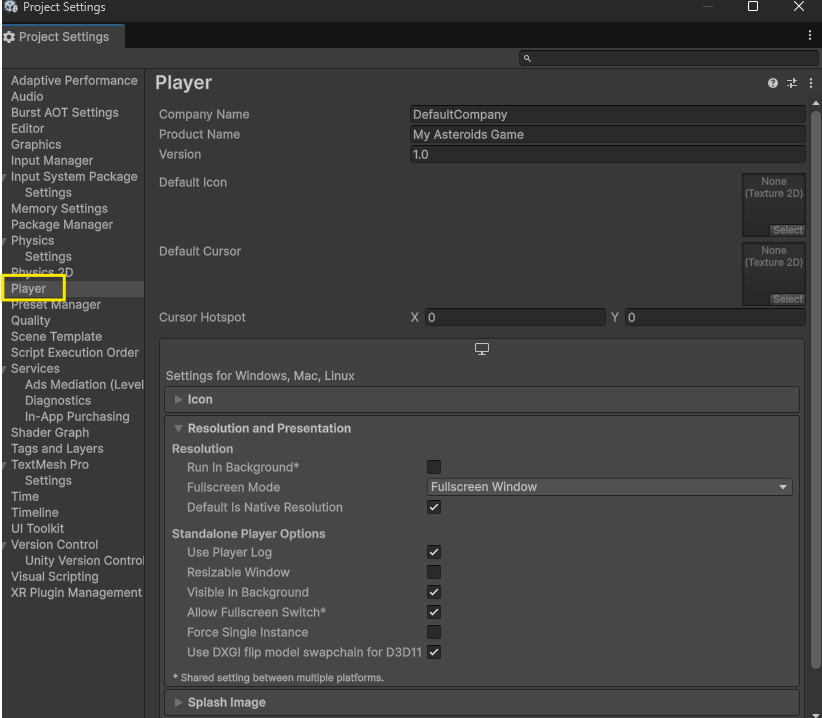Open Graphics settings category
This screenshot has width=822, height=718.
coord(36,145)
